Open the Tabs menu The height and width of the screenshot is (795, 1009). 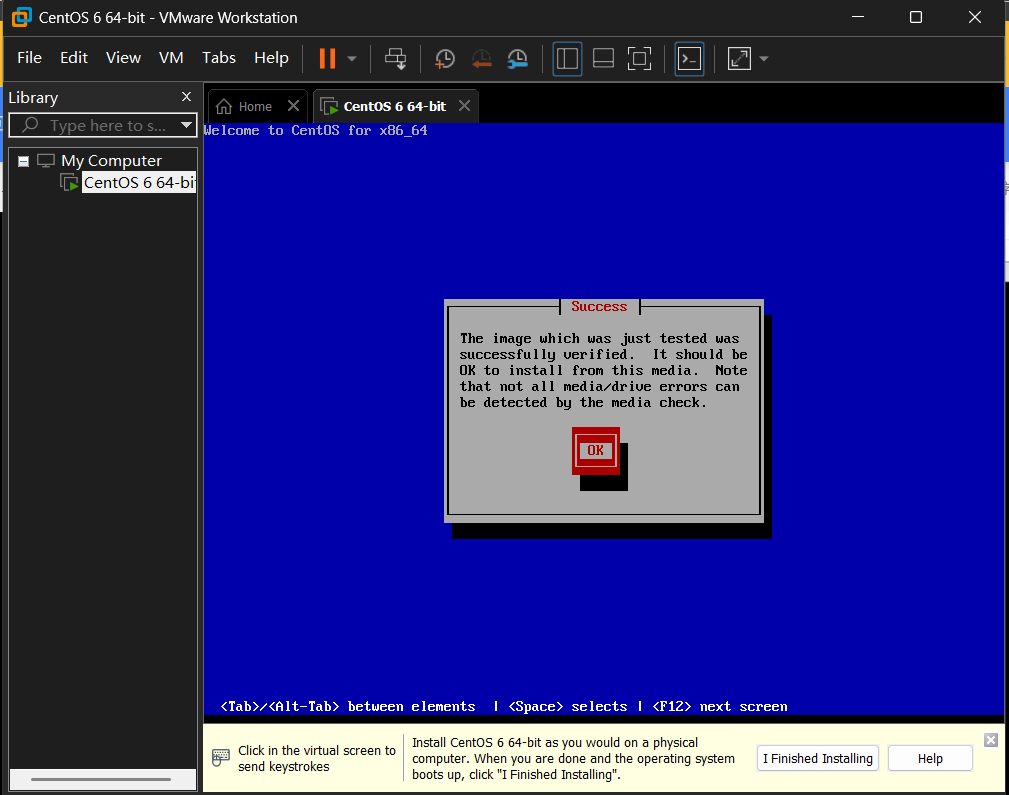pos(219,58)
